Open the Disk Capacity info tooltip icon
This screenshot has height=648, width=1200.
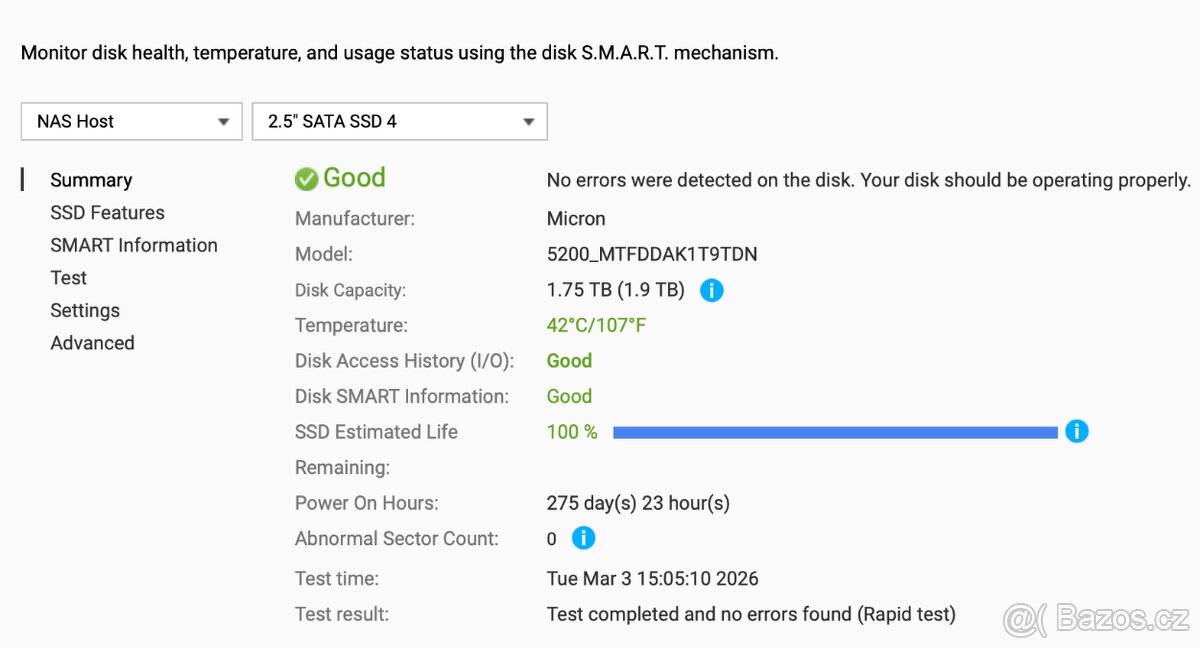711,290
